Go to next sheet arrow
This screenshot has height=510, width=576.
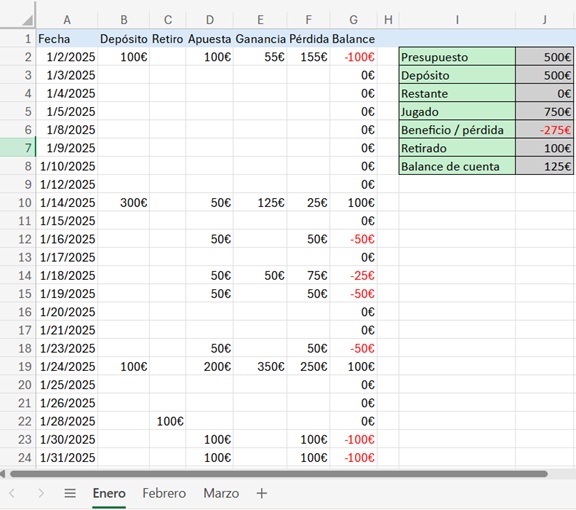tap(41, 493)
